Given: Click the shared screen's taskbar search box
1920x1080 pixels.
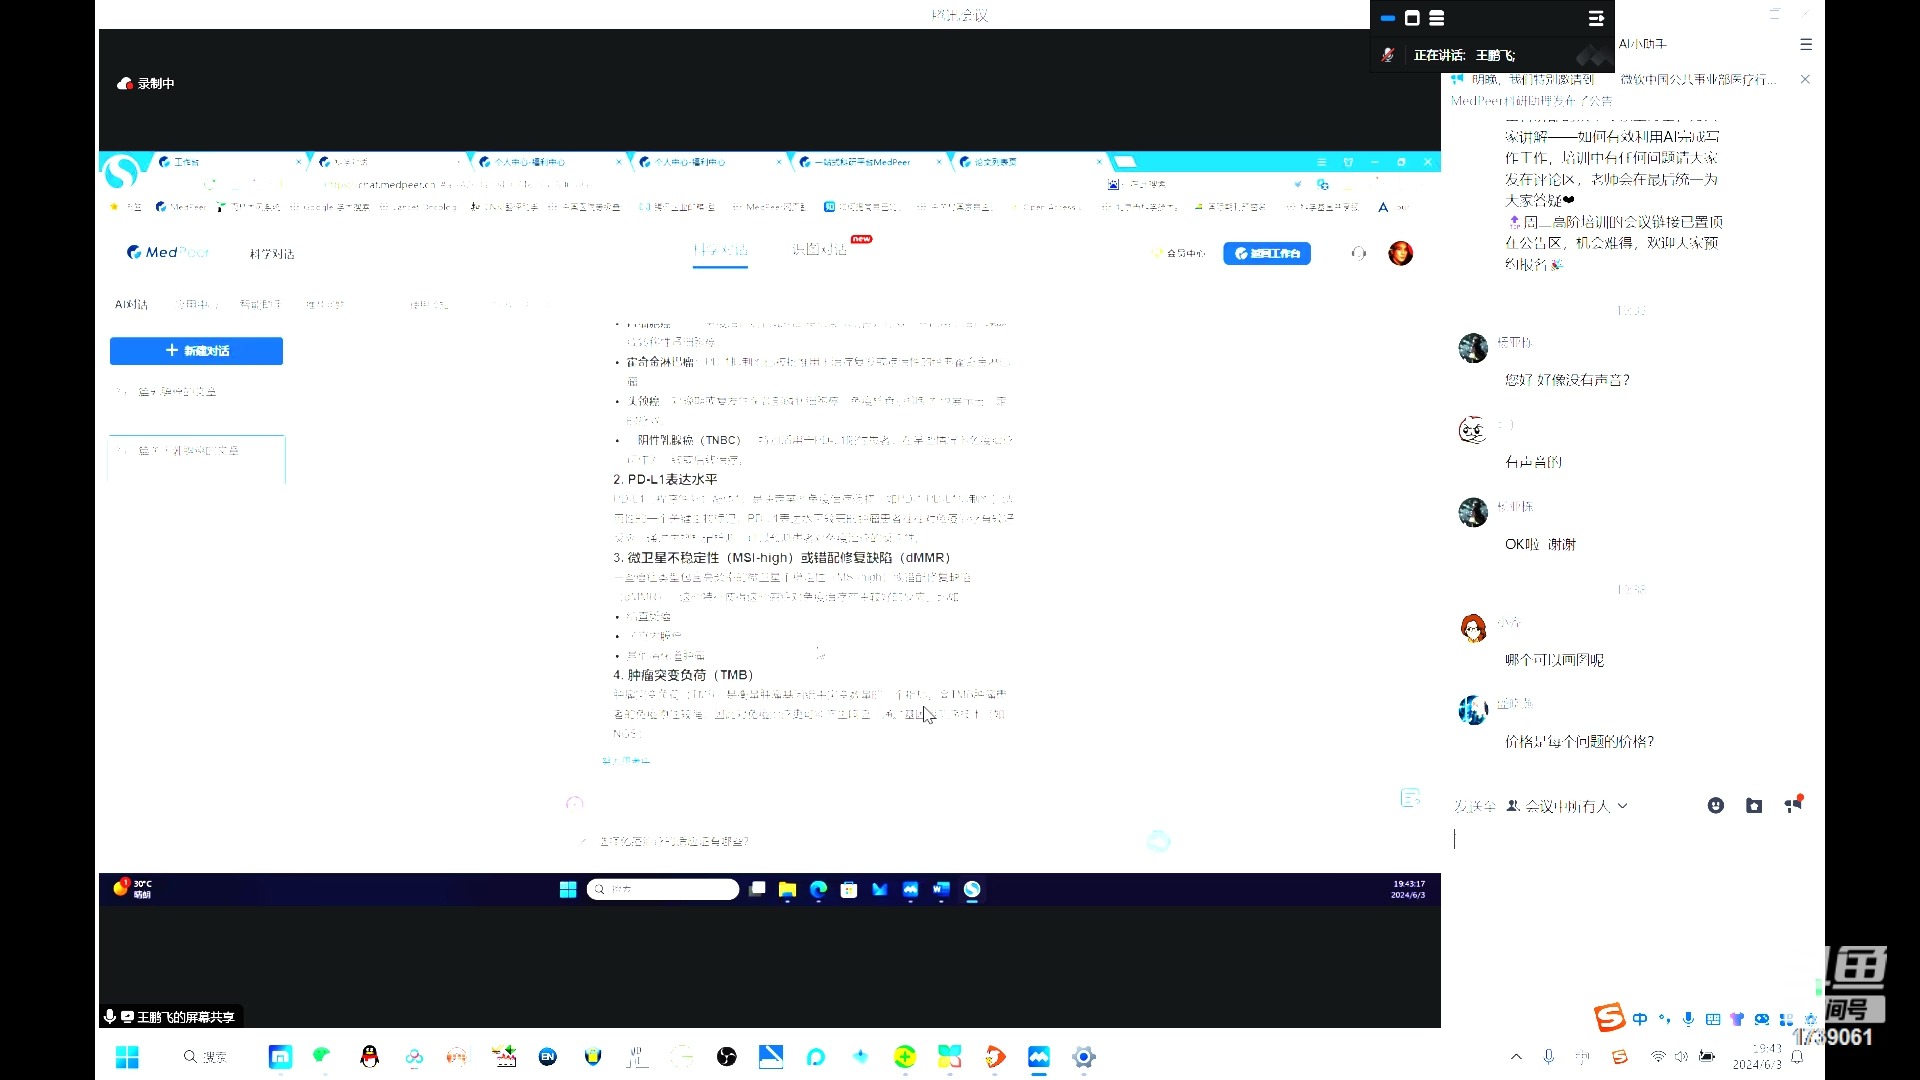Looking at the screenshot, I should click(x=662, y=890).
